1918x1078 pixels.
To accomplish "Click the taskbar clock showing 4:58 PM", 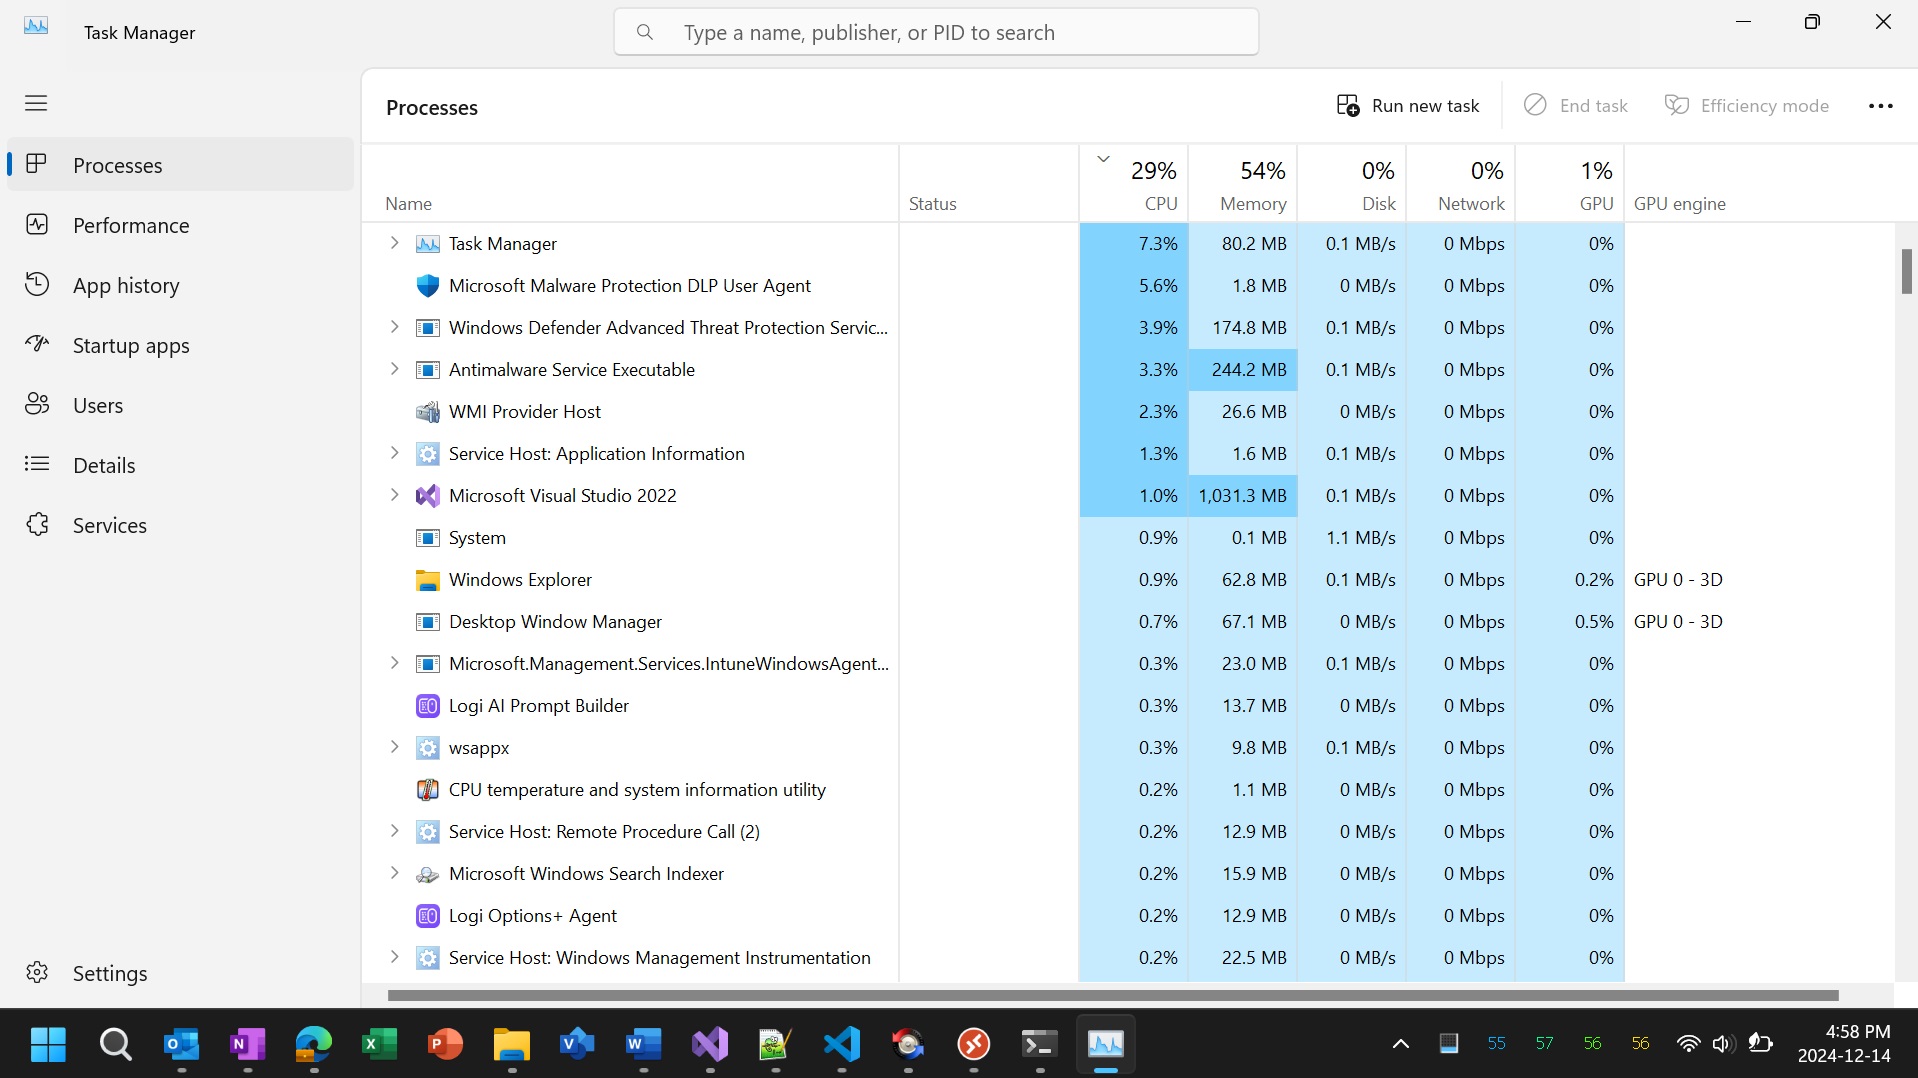I will pos(1845,1044).
